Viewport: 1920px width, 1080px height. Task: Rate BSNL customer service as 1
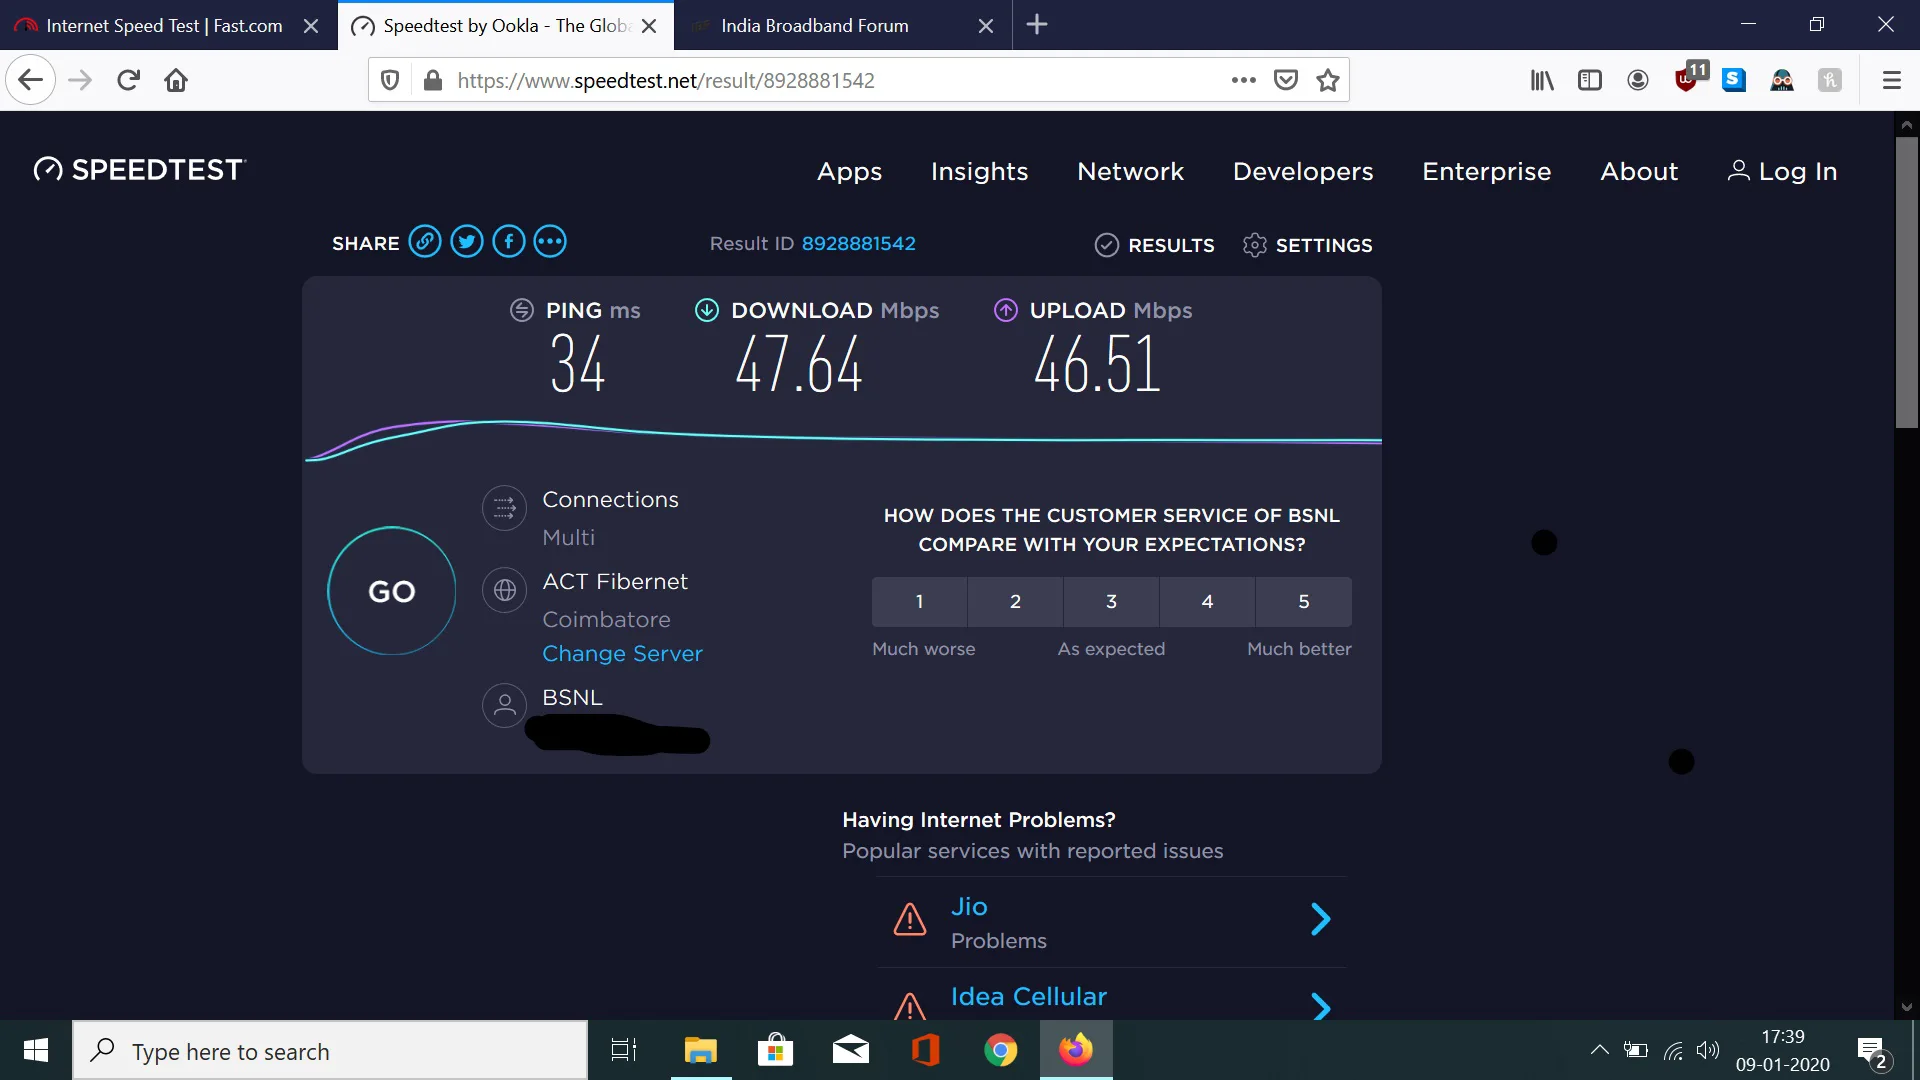tap(919, 601)
